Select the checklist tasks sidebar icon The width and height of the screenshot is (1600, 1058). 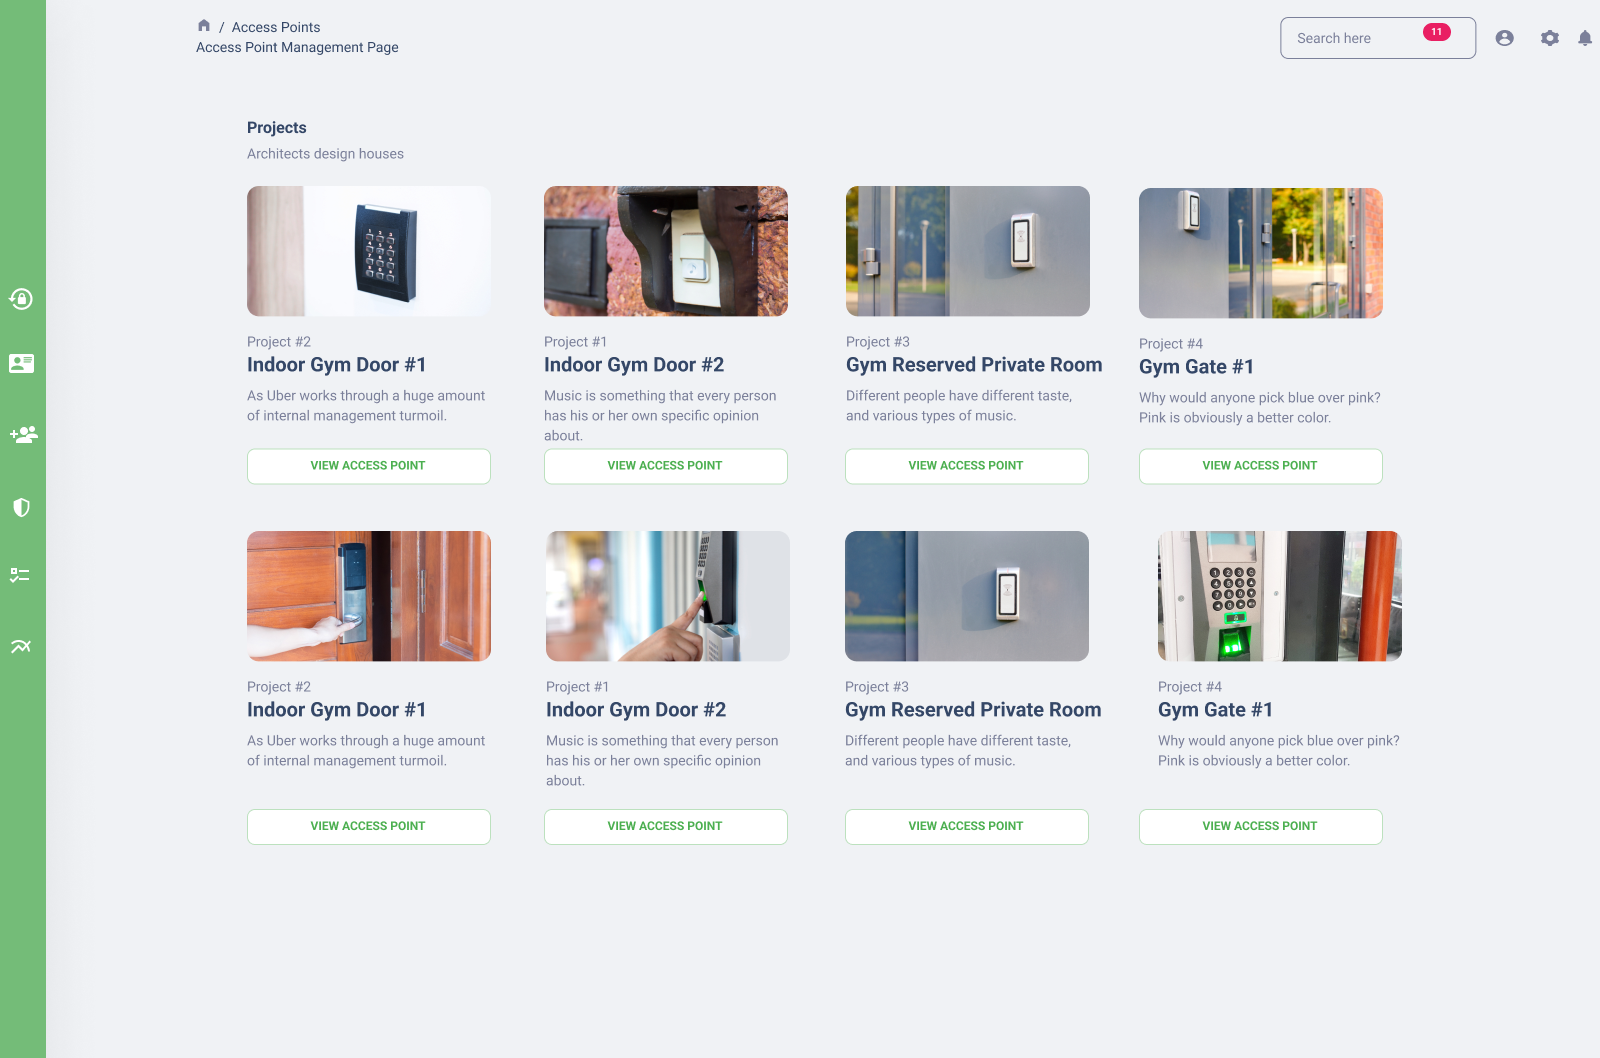pos(20,575)
